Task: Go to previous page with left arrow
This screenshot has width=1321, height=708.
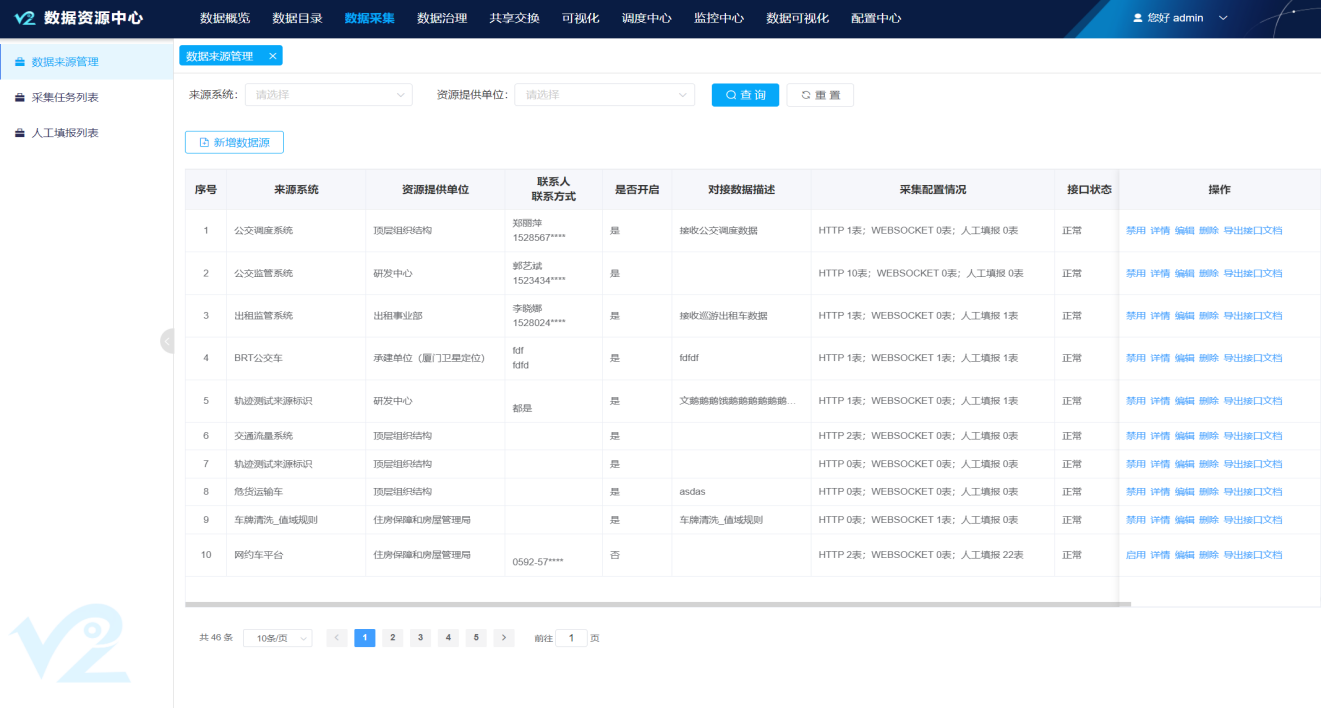Action: (x=337, y=638)
